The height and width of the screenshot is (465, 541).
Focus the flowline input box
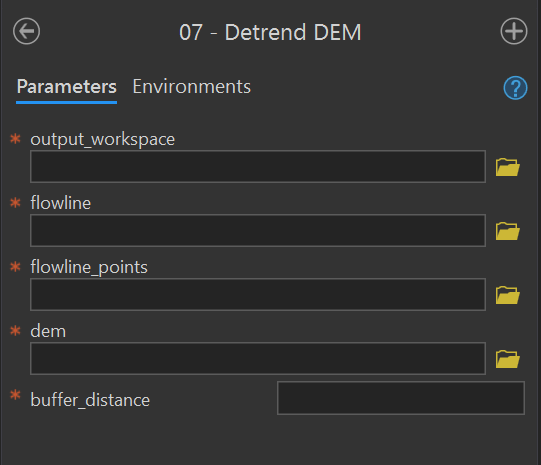258,230
